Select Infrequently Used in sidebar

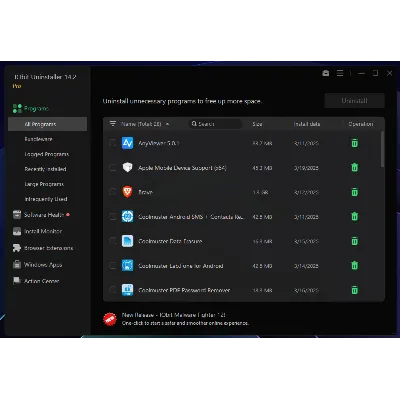point(46,199)
